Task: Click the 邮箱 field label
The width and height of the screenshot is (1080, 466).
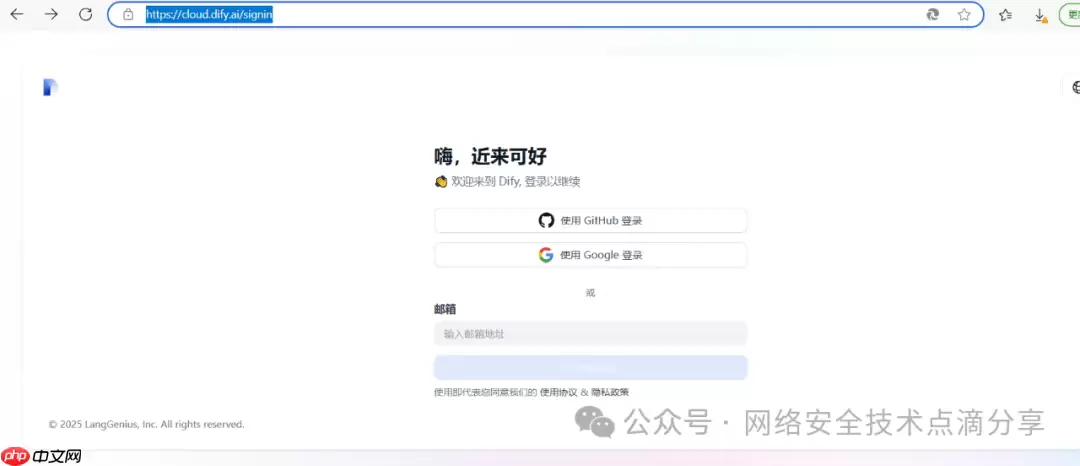Action: pos(445,309)
